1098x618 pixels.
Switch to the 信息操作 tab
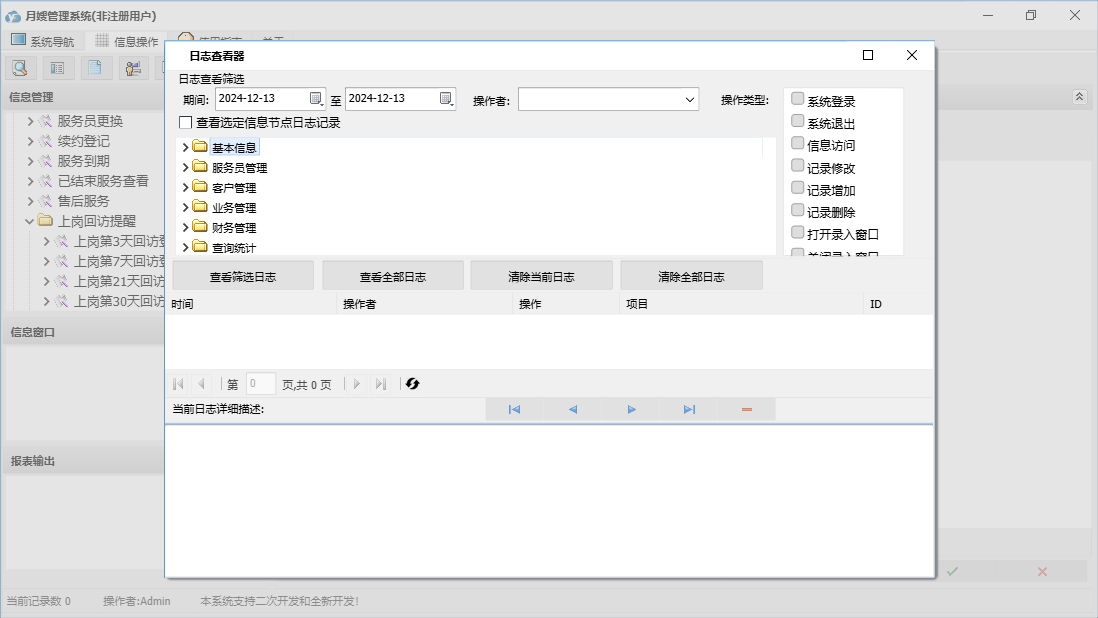[x=126, y=41]
